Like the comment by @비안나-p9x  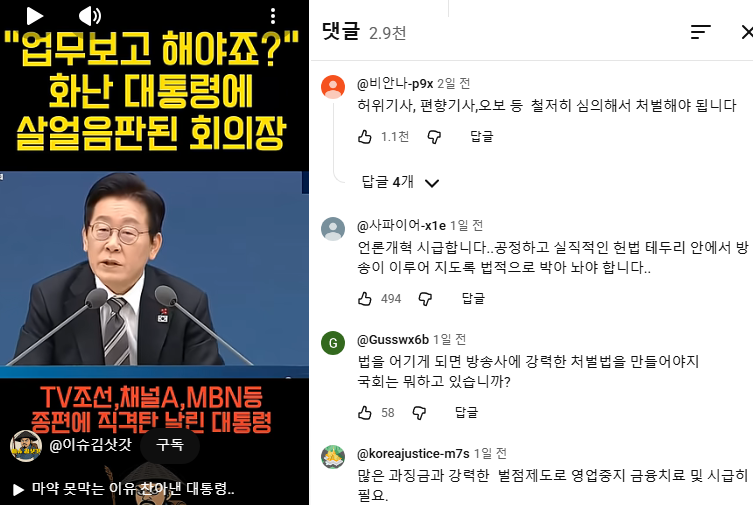pos(364,137)
